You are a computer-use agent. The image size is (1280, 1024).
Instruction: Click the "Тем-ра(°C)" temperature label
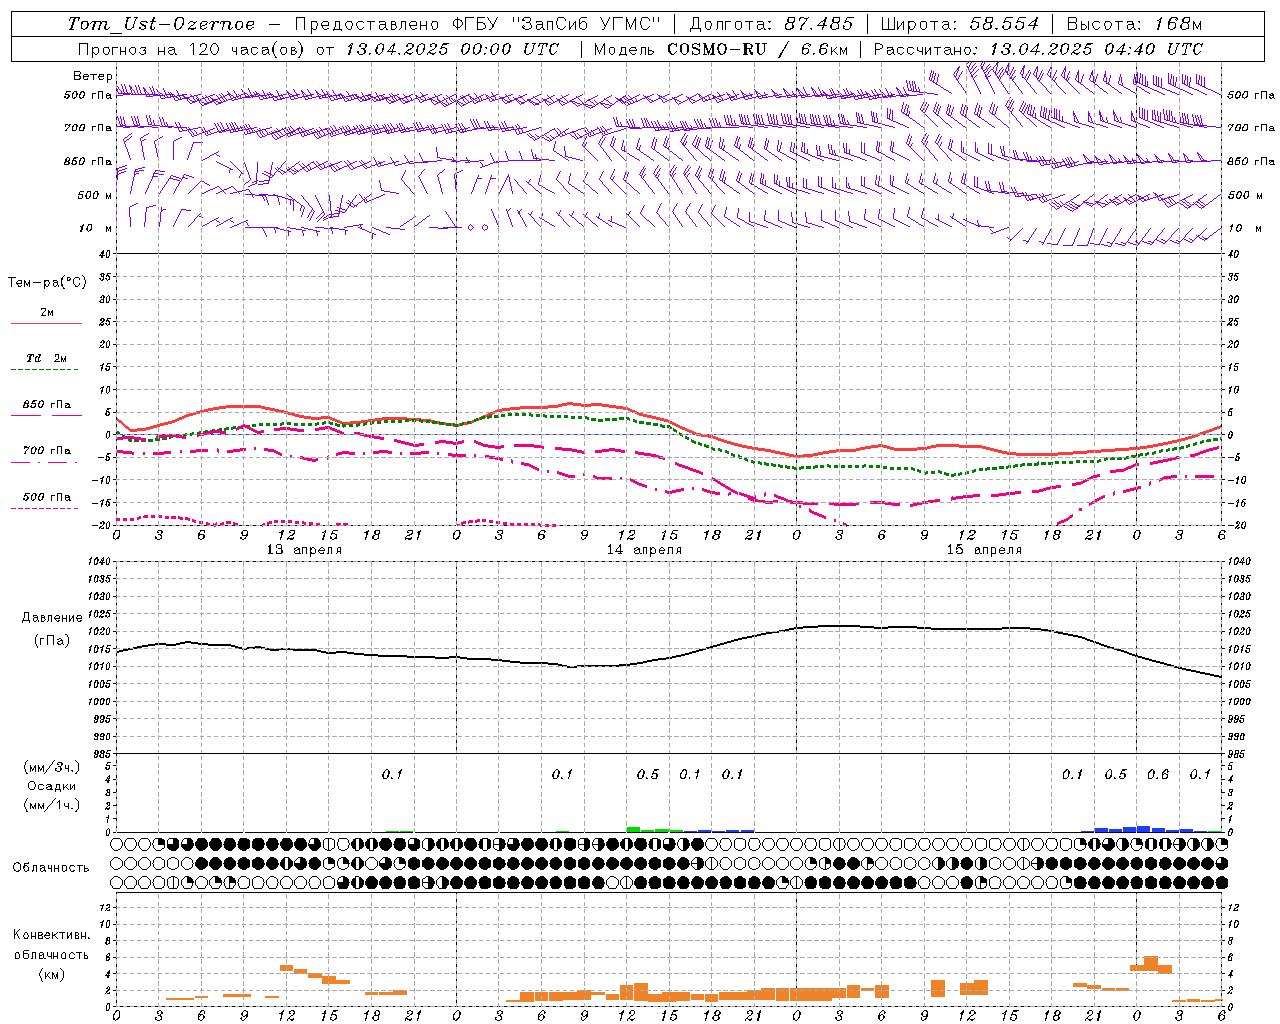(x=47, y=283)
